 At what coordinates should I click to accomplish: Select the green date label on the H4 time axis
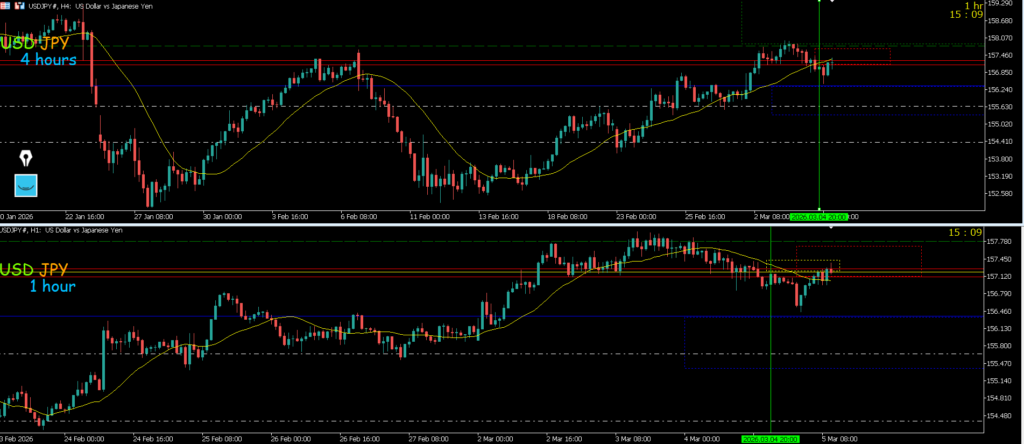coord(818,216)
